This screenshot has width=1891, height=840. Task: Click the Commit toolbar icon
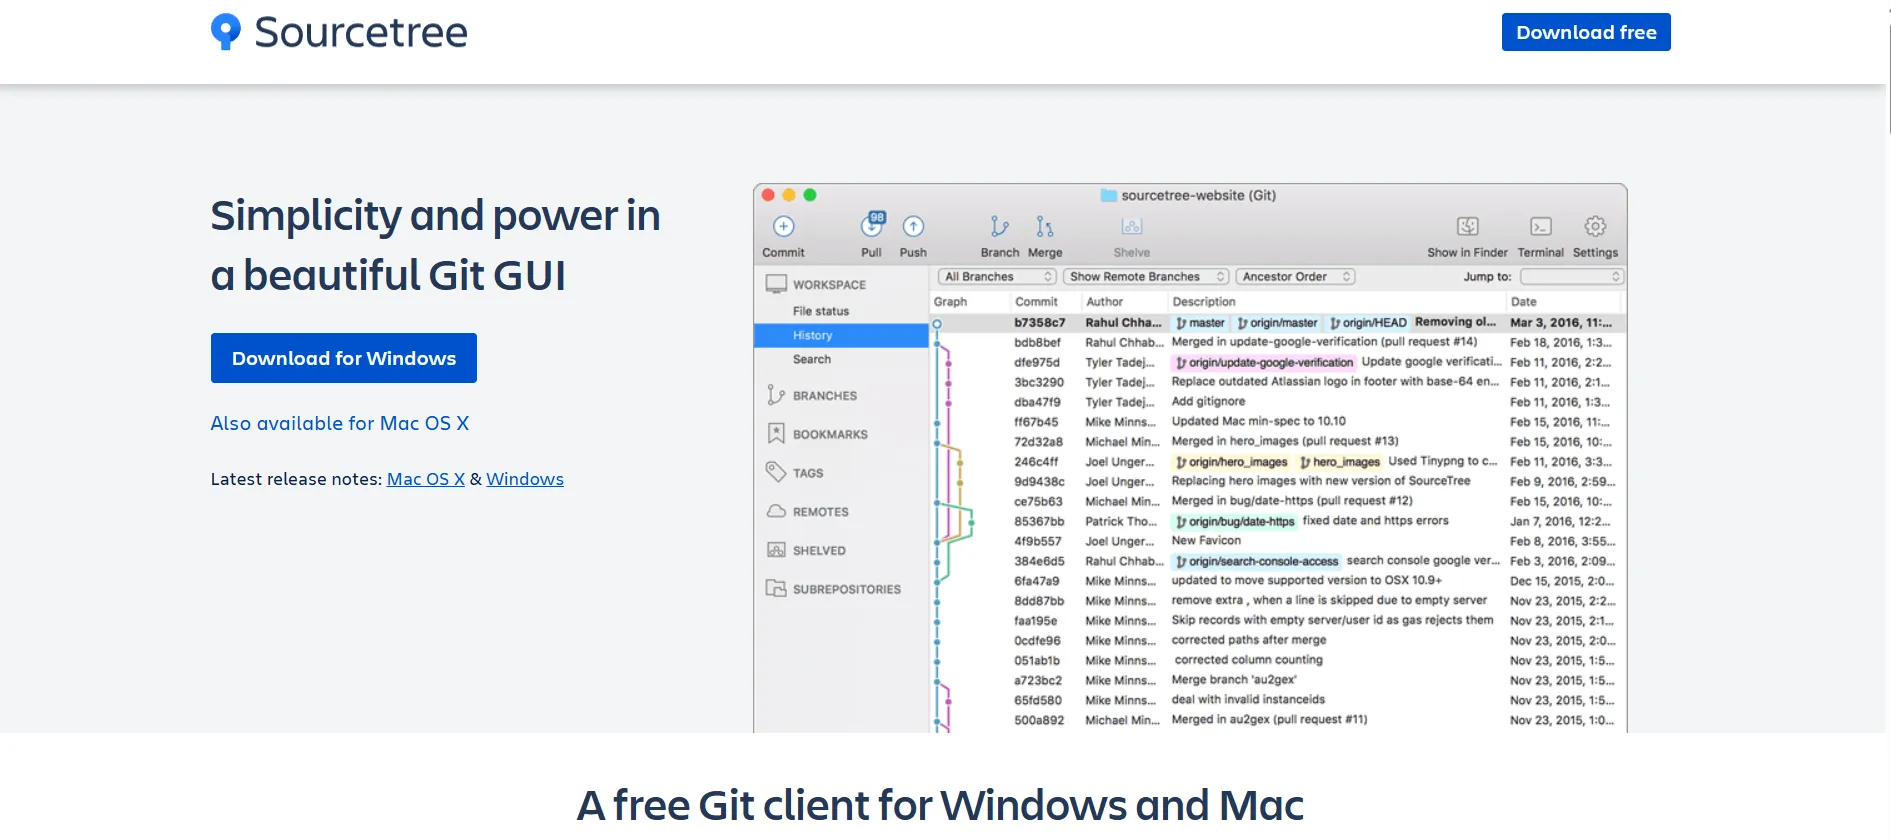784,227
